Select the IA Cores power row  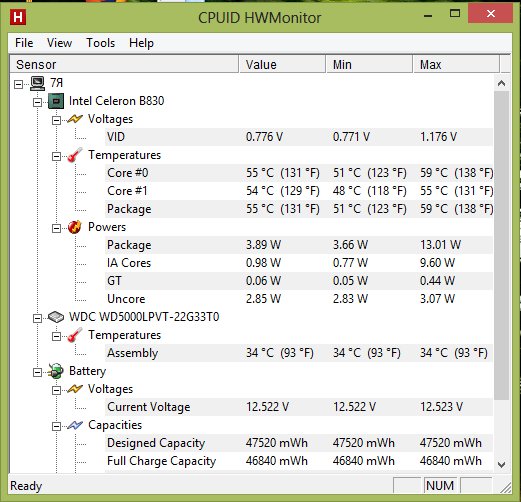299,263
